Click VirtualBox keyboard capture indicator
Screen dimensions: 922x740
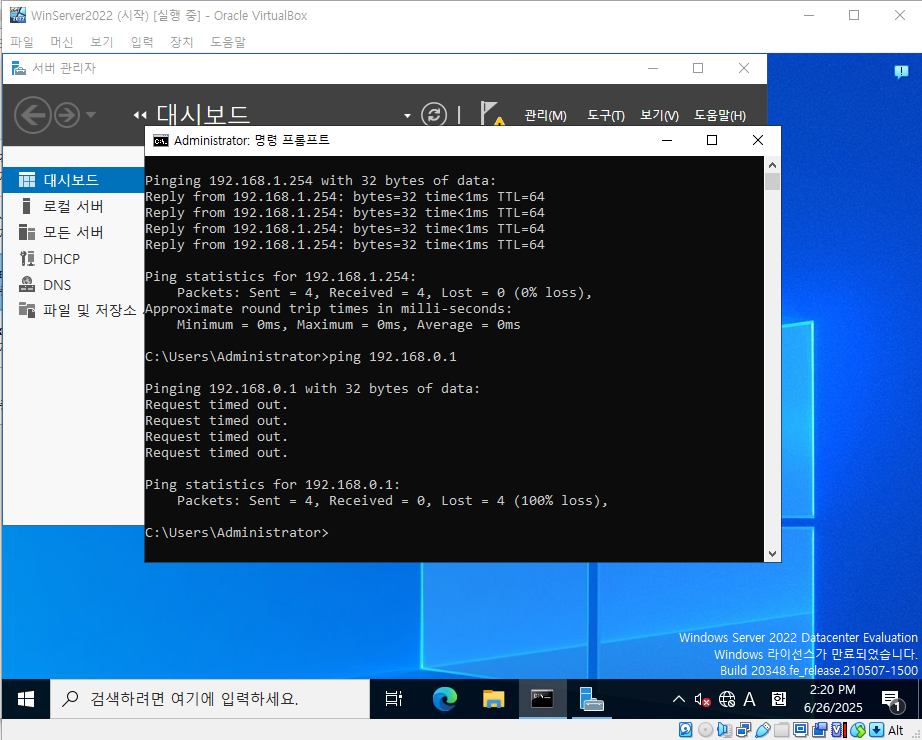click(876, 729)
